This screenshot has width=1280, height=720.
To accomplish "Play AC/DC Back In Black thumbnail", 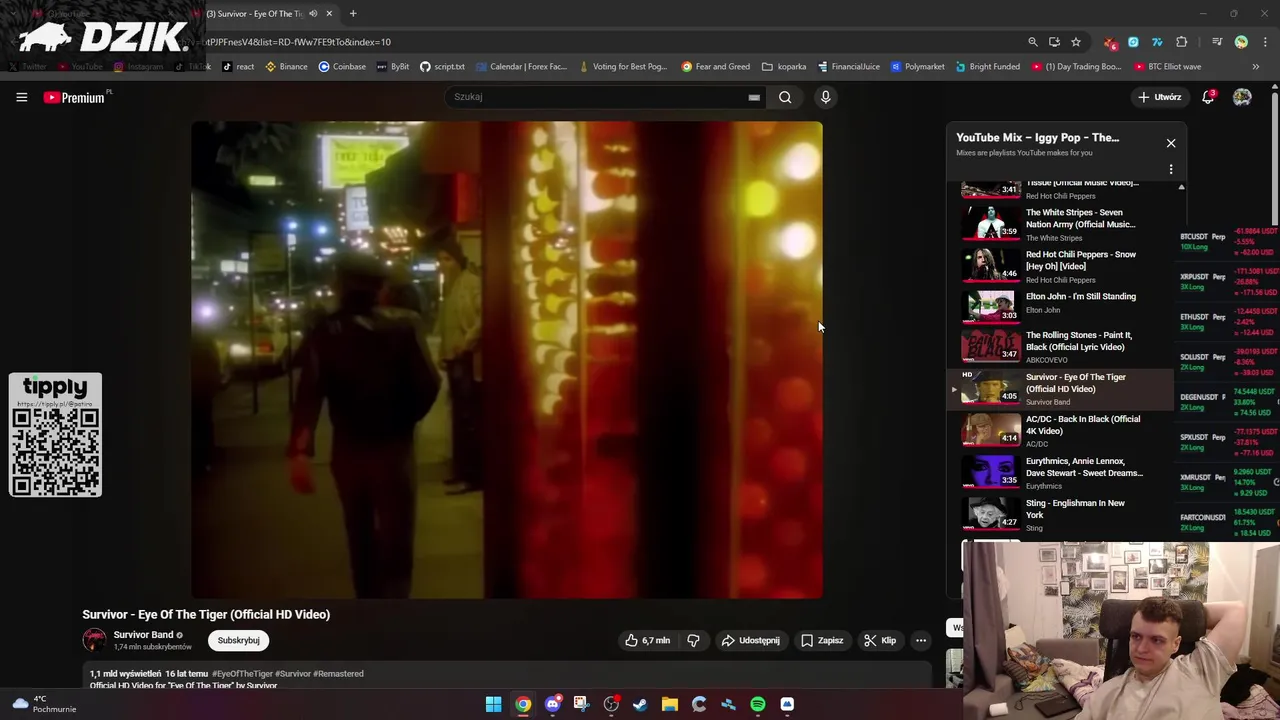I will (x=990, y=430).
